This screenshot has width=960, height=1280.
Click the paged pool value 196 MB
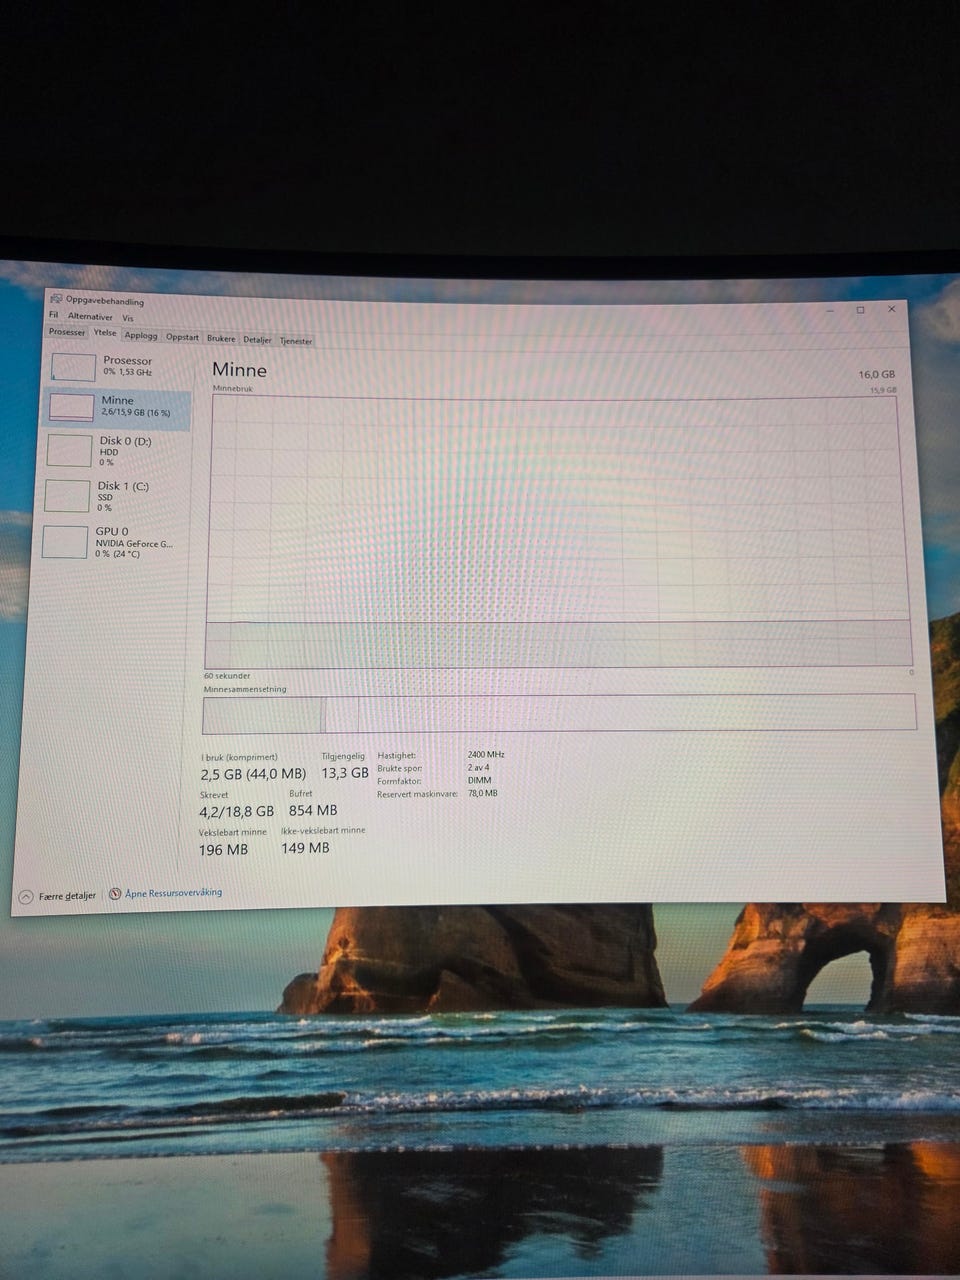pyautogui.click(x=223, y=850)
